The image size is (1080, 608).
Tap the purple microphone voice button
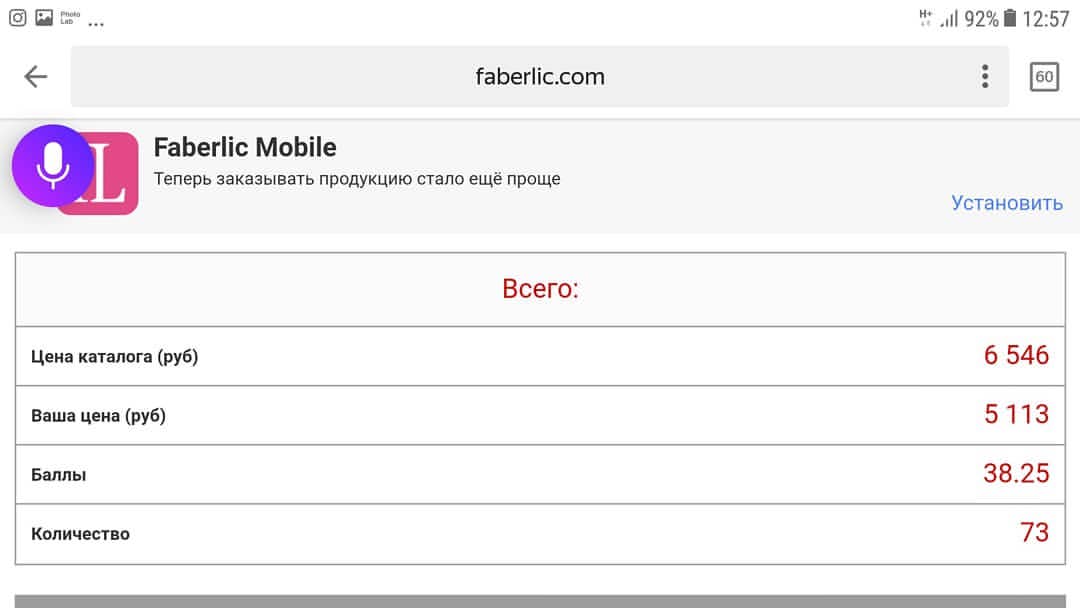coord(52,166)
